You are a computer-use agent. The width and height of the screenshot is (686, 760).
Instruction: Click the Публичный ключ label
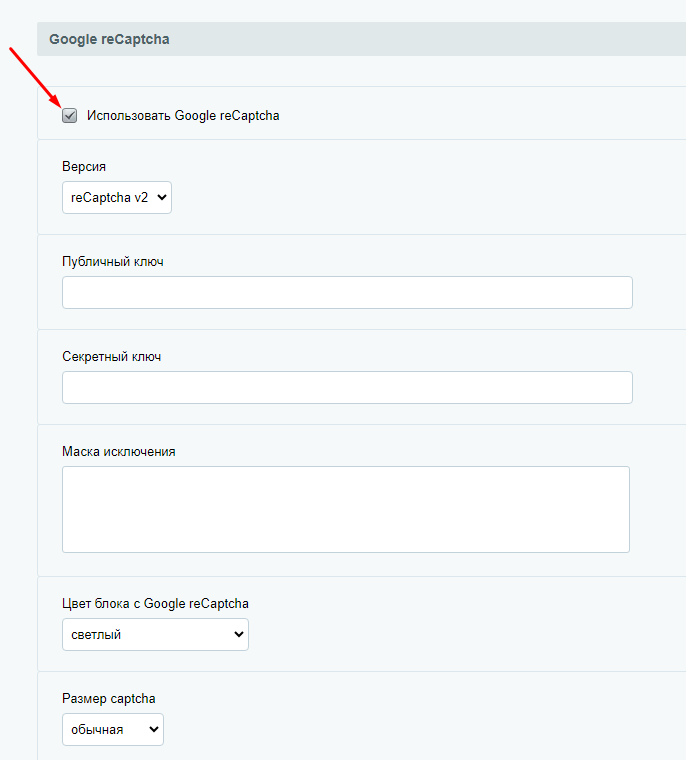[x=112, y=261]
